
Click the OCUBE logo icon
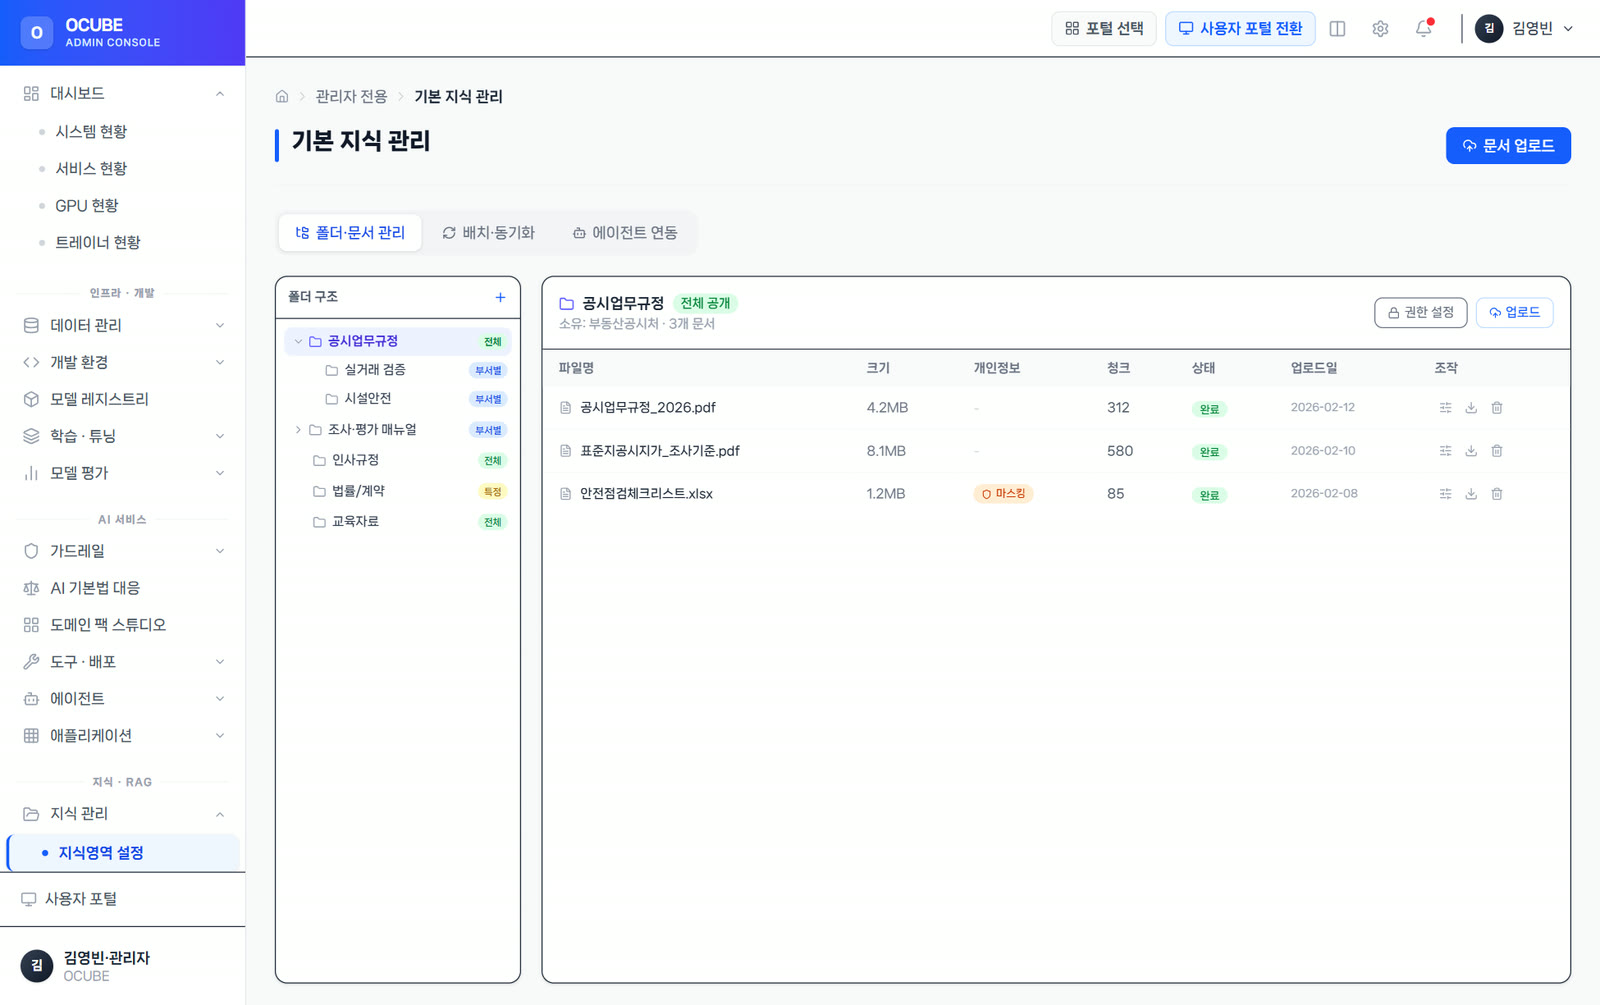(37, 32)
